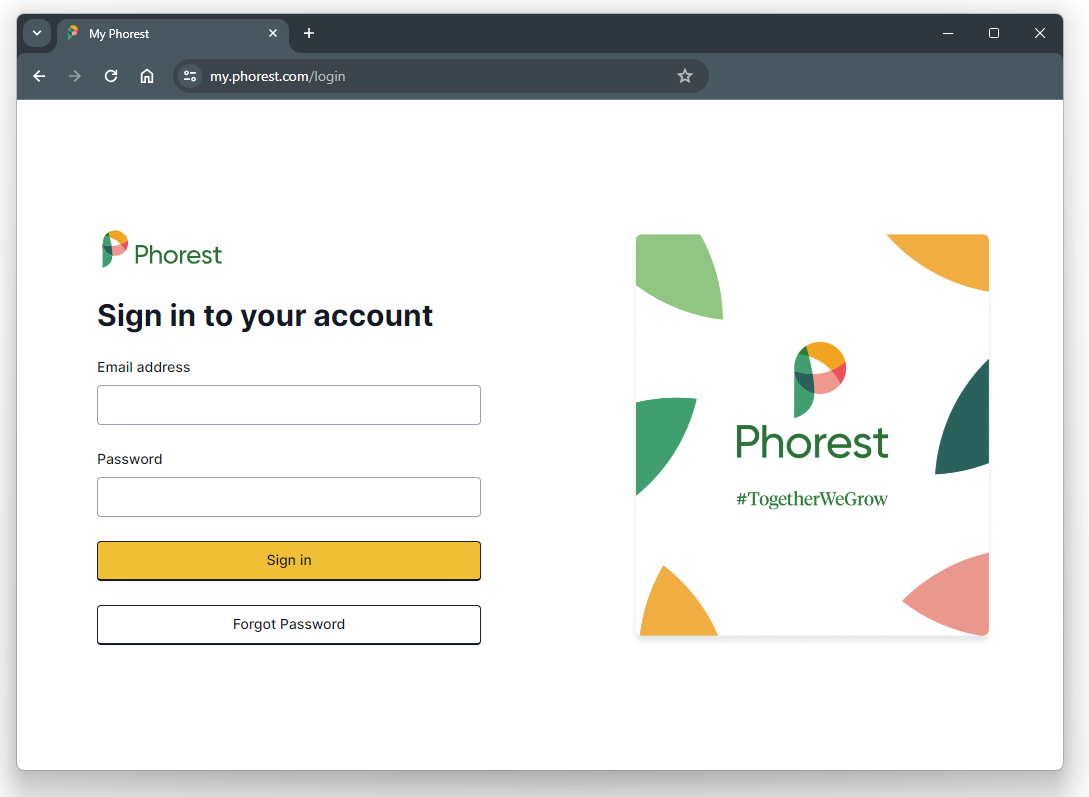1089x797 pixels.
Task: Go to the browser home page icon
Action: [x=147, y=76]
